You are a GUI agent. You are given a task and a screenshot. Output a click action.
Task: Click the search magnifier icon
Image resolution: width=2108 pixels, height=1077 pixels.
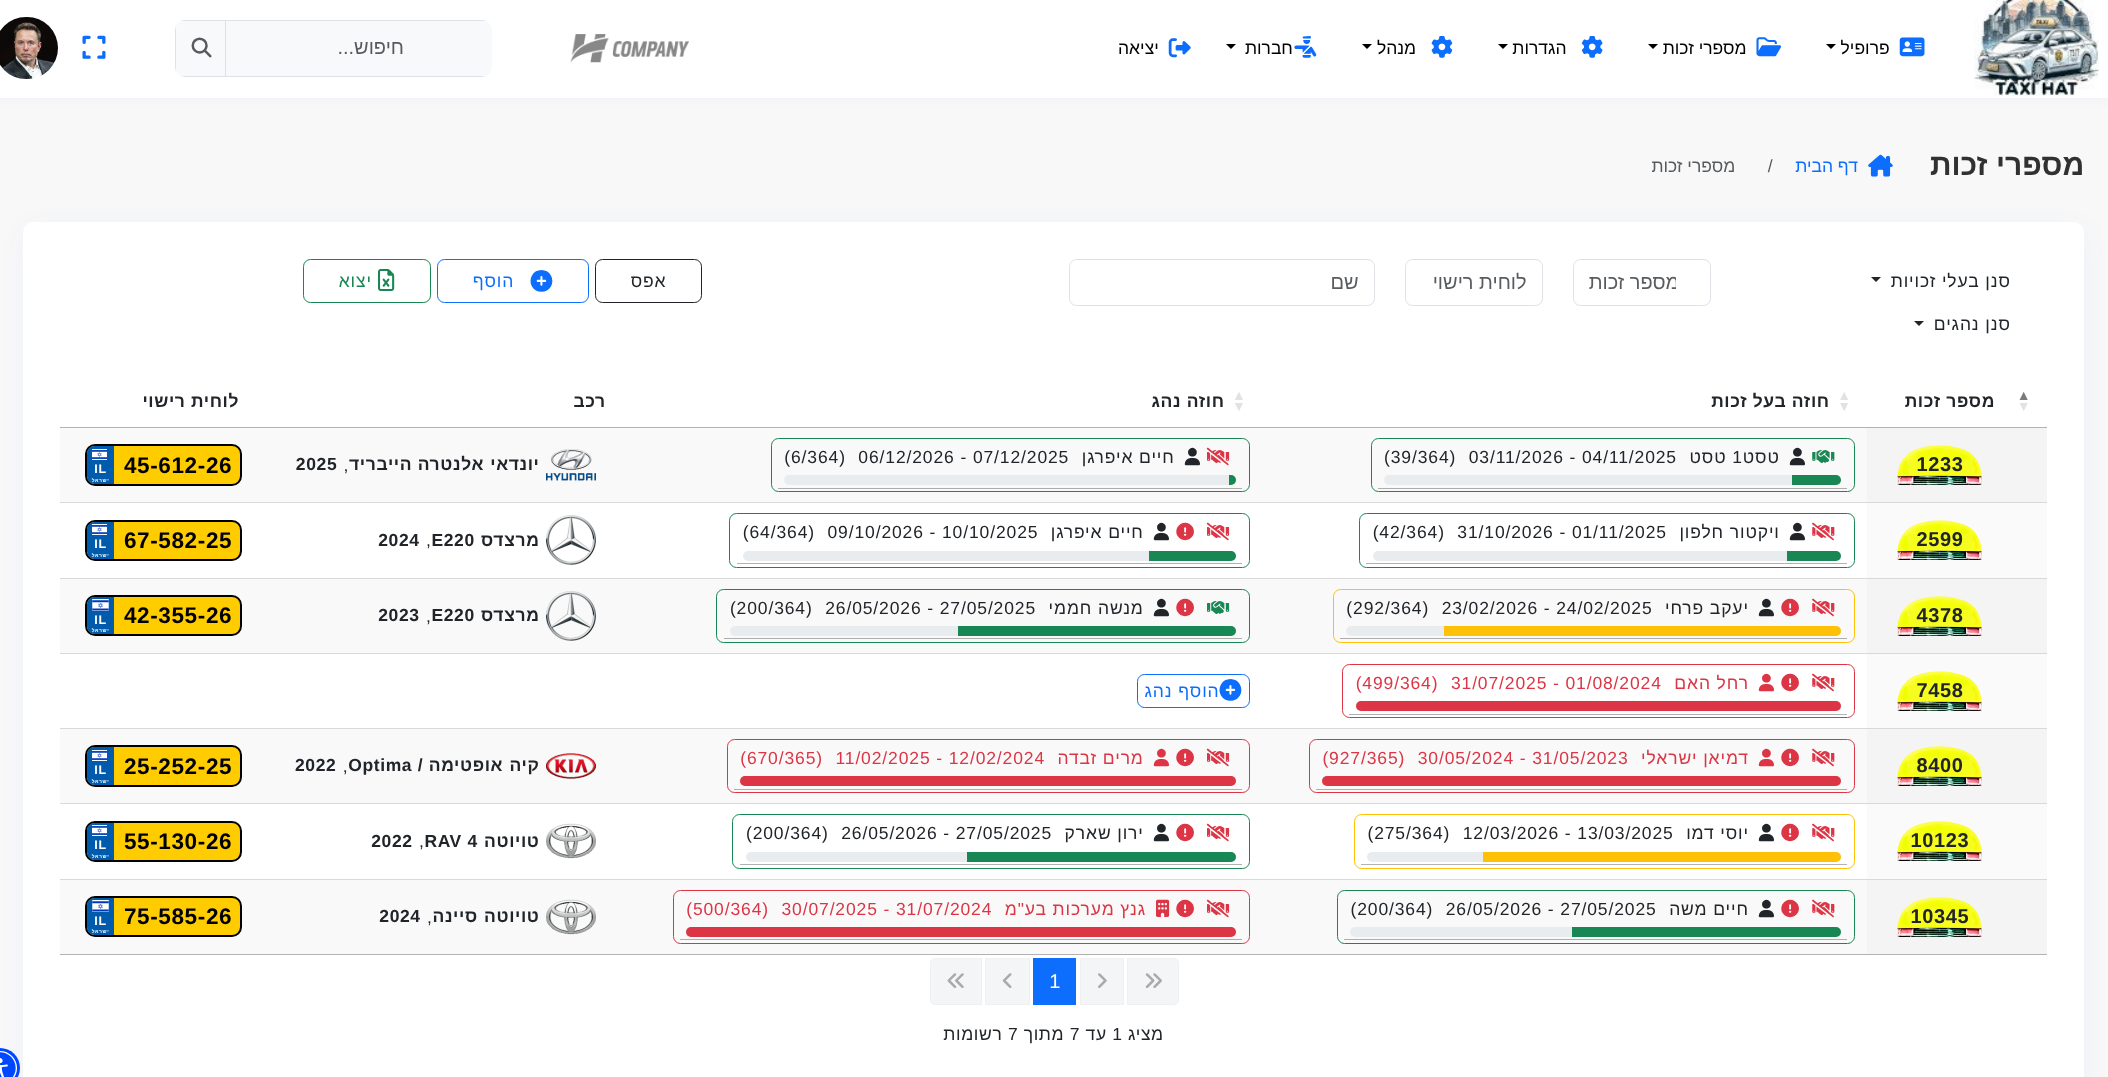click(x=201, y=47)
